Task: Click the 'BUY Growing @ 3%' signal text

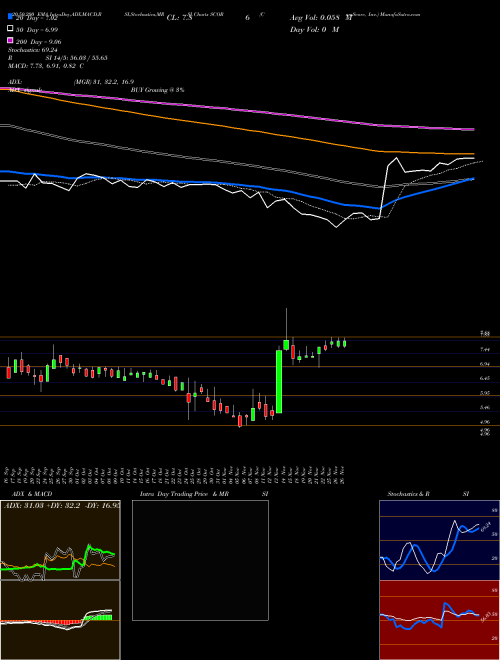Action: [157, 90]
